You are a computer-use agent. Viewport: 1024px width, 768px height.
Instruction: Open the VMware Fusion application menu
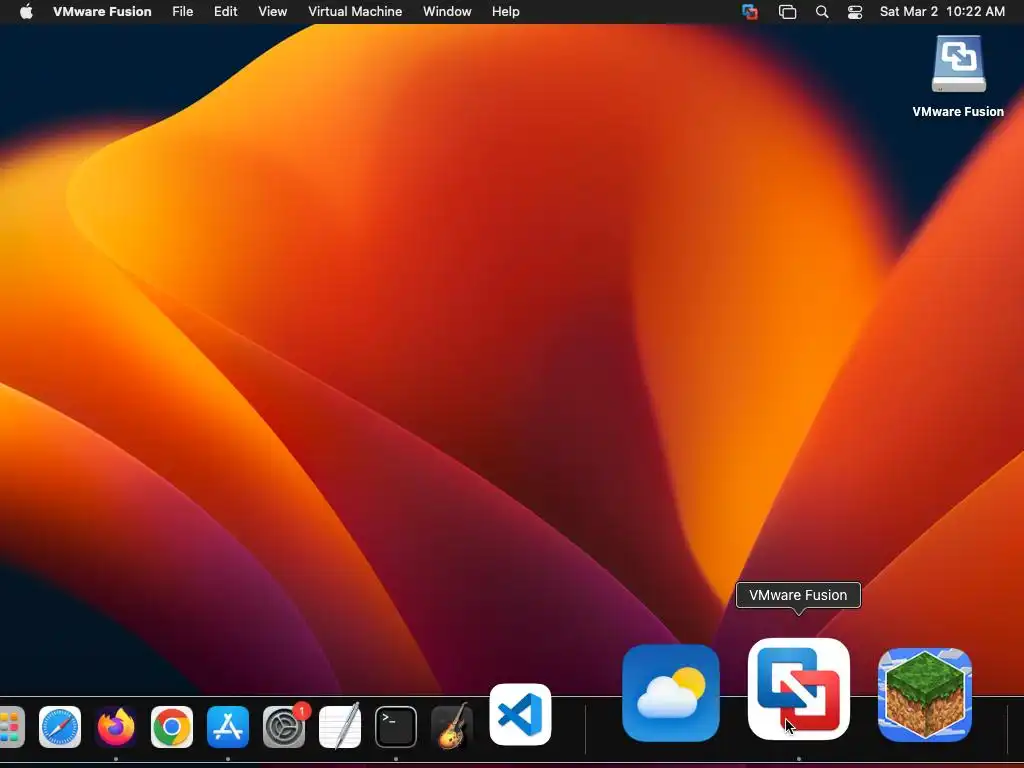(x=102, y=12)
